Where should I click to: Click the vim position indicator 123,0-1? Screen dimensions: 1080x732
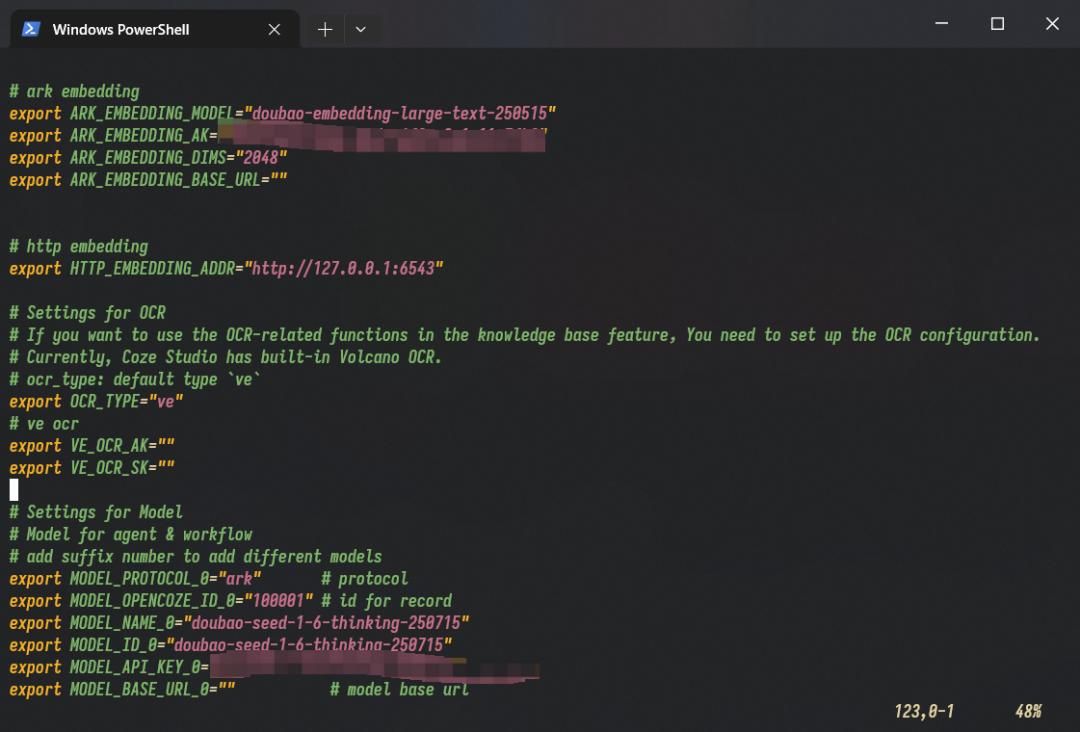pyautogui.click(x=924, y=711)
